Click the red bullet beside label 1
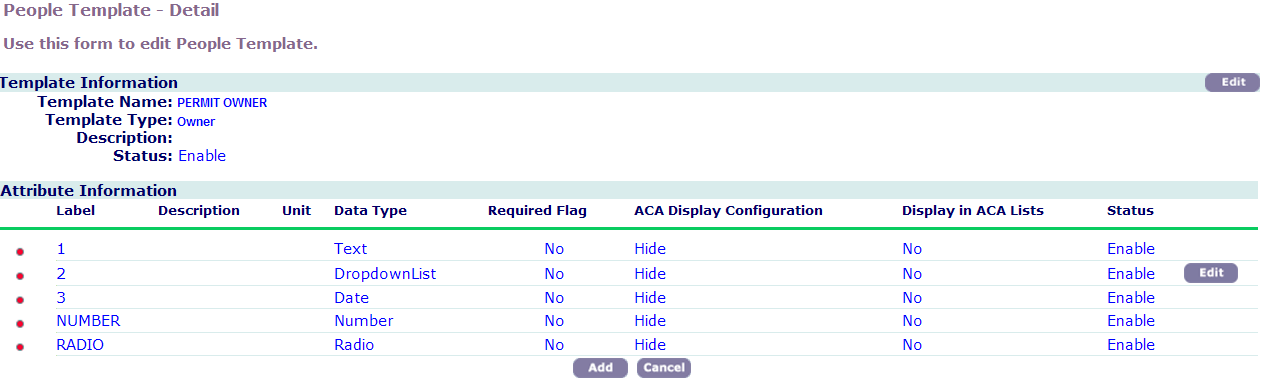The image size is (1267, 383). [x=20, y=251]
